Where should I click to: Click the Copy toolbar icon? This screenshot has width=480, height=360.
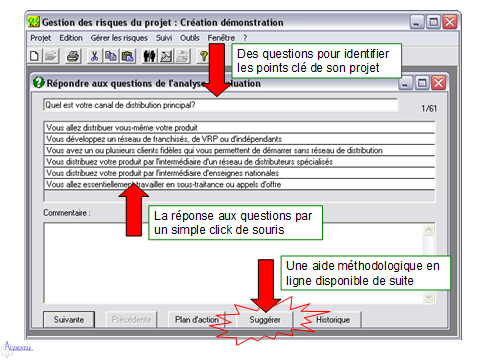[111, 56]
